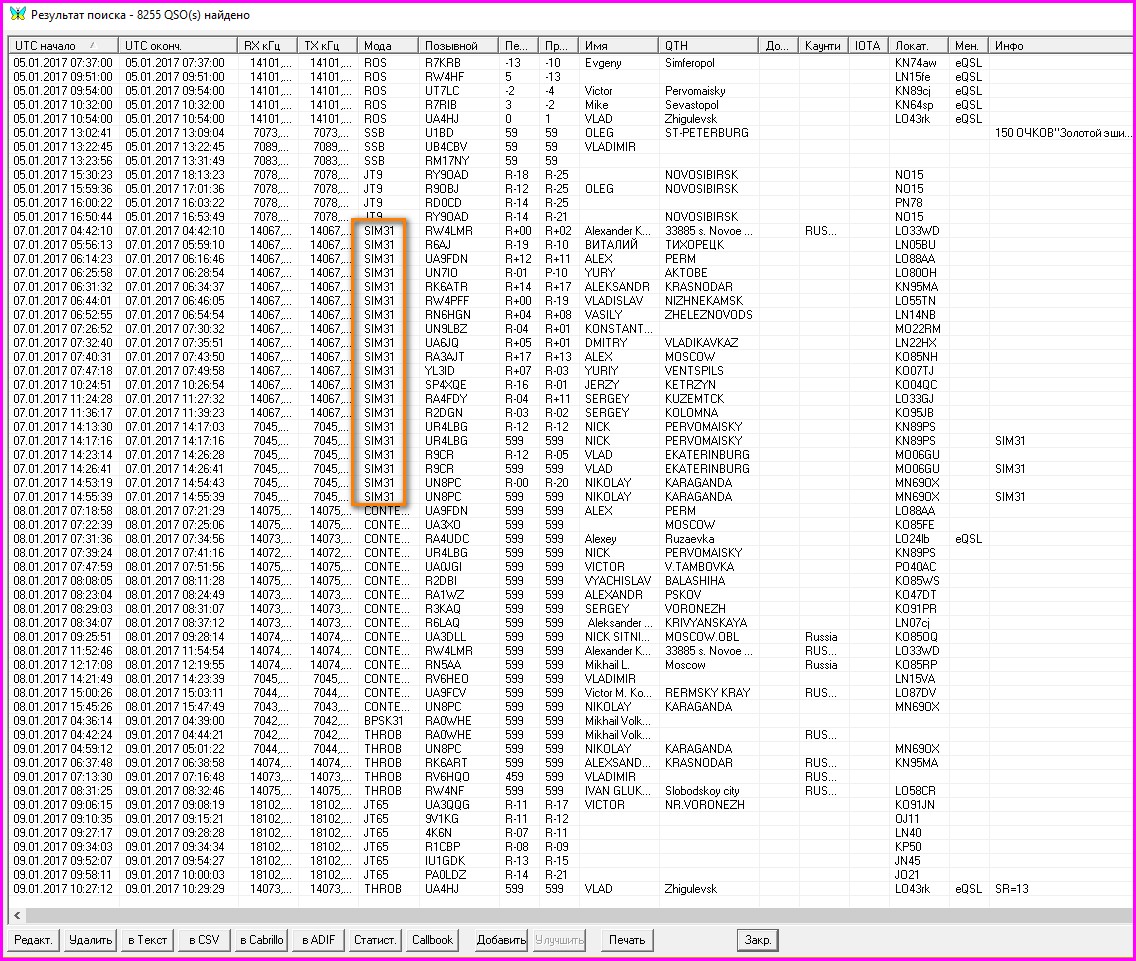Select the row with callsign SP4XQE
1136x961 pixels.
[446, 385]
